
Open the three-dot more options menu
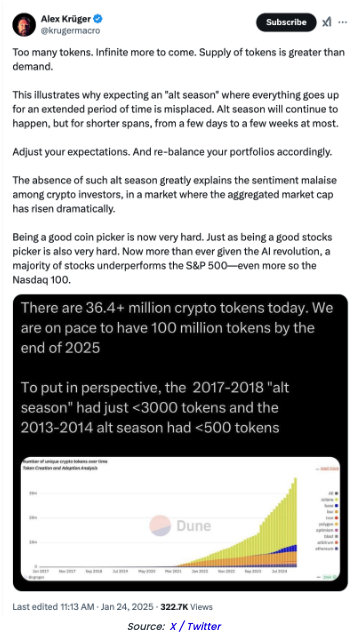click(x=342, y=22)
